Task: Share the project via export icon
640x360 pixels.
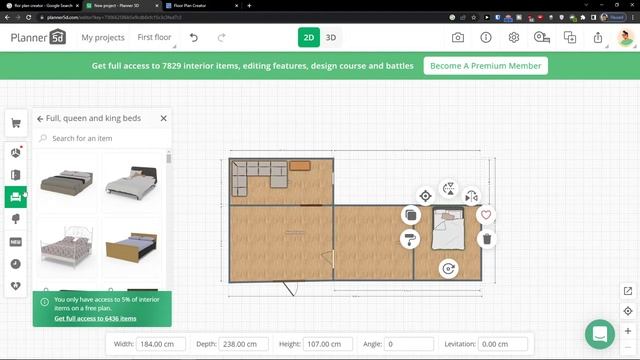Action: point(598,38)
